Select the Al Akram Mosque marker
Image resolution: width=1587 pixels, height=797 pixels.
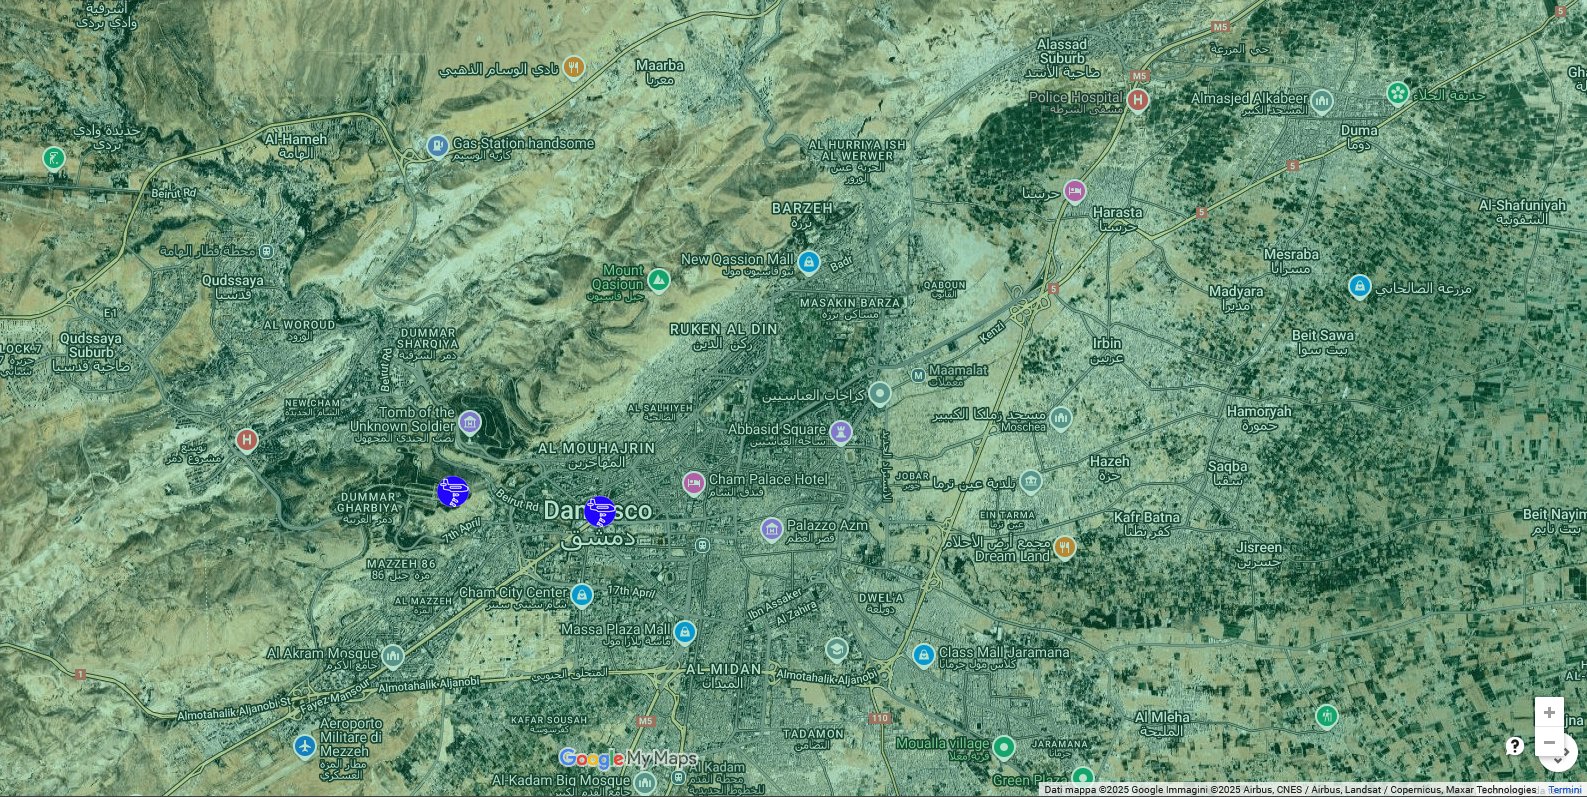[x=392, y=656]
